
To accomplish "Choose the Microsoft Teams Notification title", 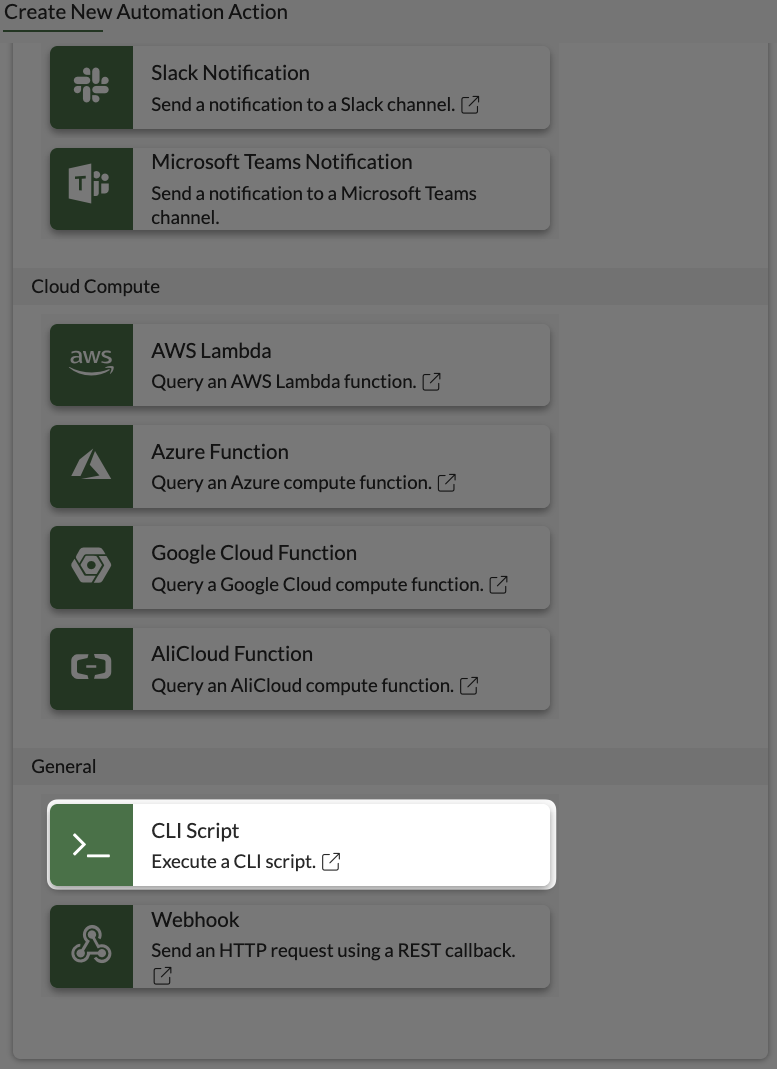I will pos(281,162).
